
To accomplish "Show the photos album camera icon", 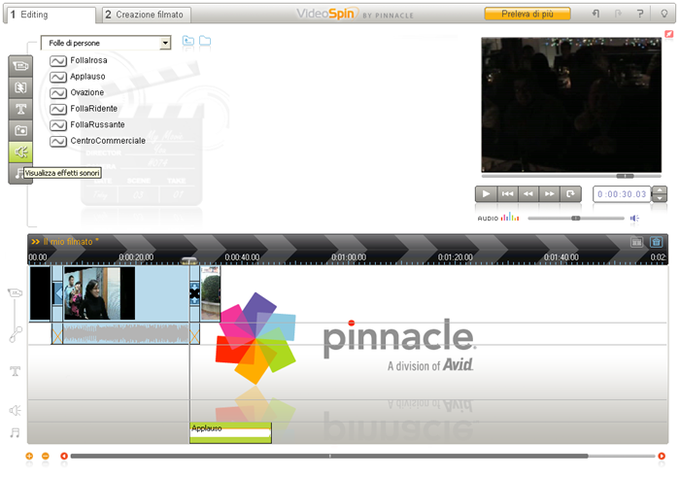I will click(20, 130).
